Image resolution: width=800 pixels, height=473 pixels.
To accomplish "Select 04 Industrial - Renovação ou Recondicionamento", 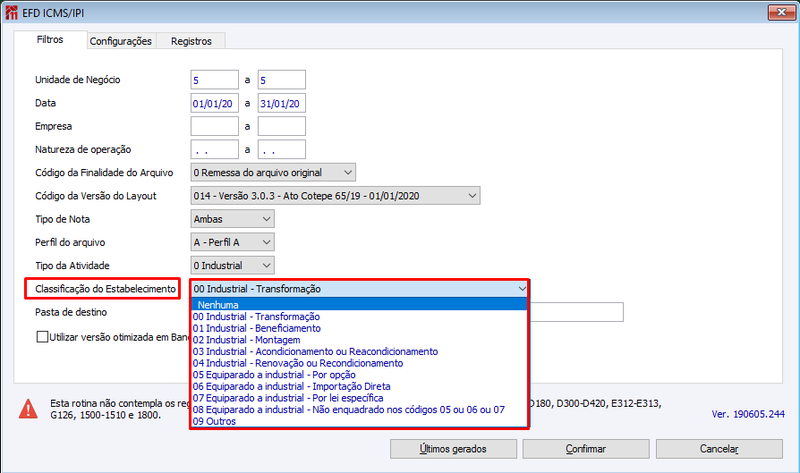I will (359, 363).
